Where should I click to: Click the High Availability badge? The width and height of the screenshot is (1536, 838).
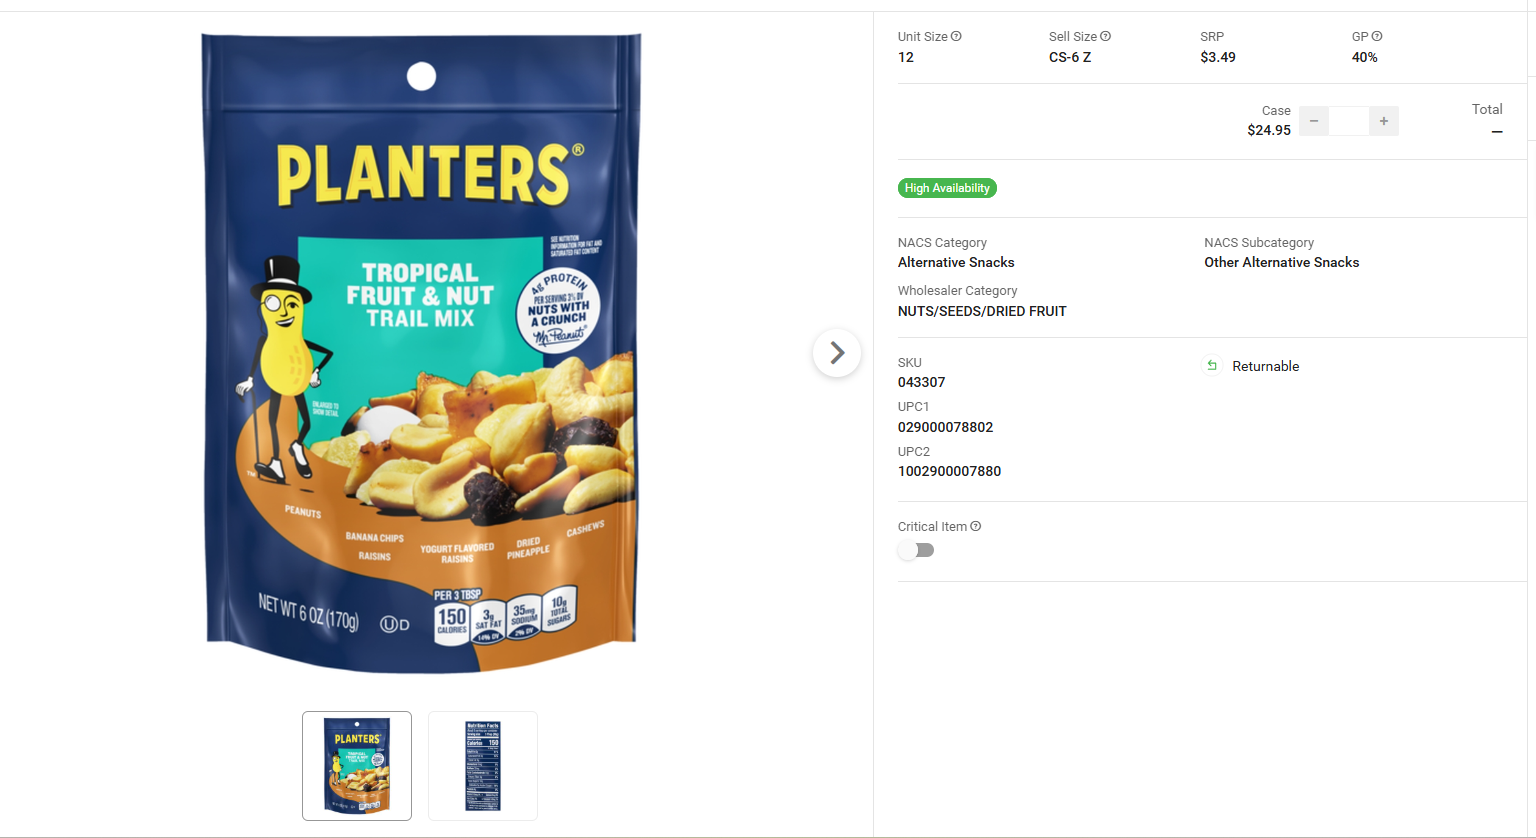coord(947,188)
